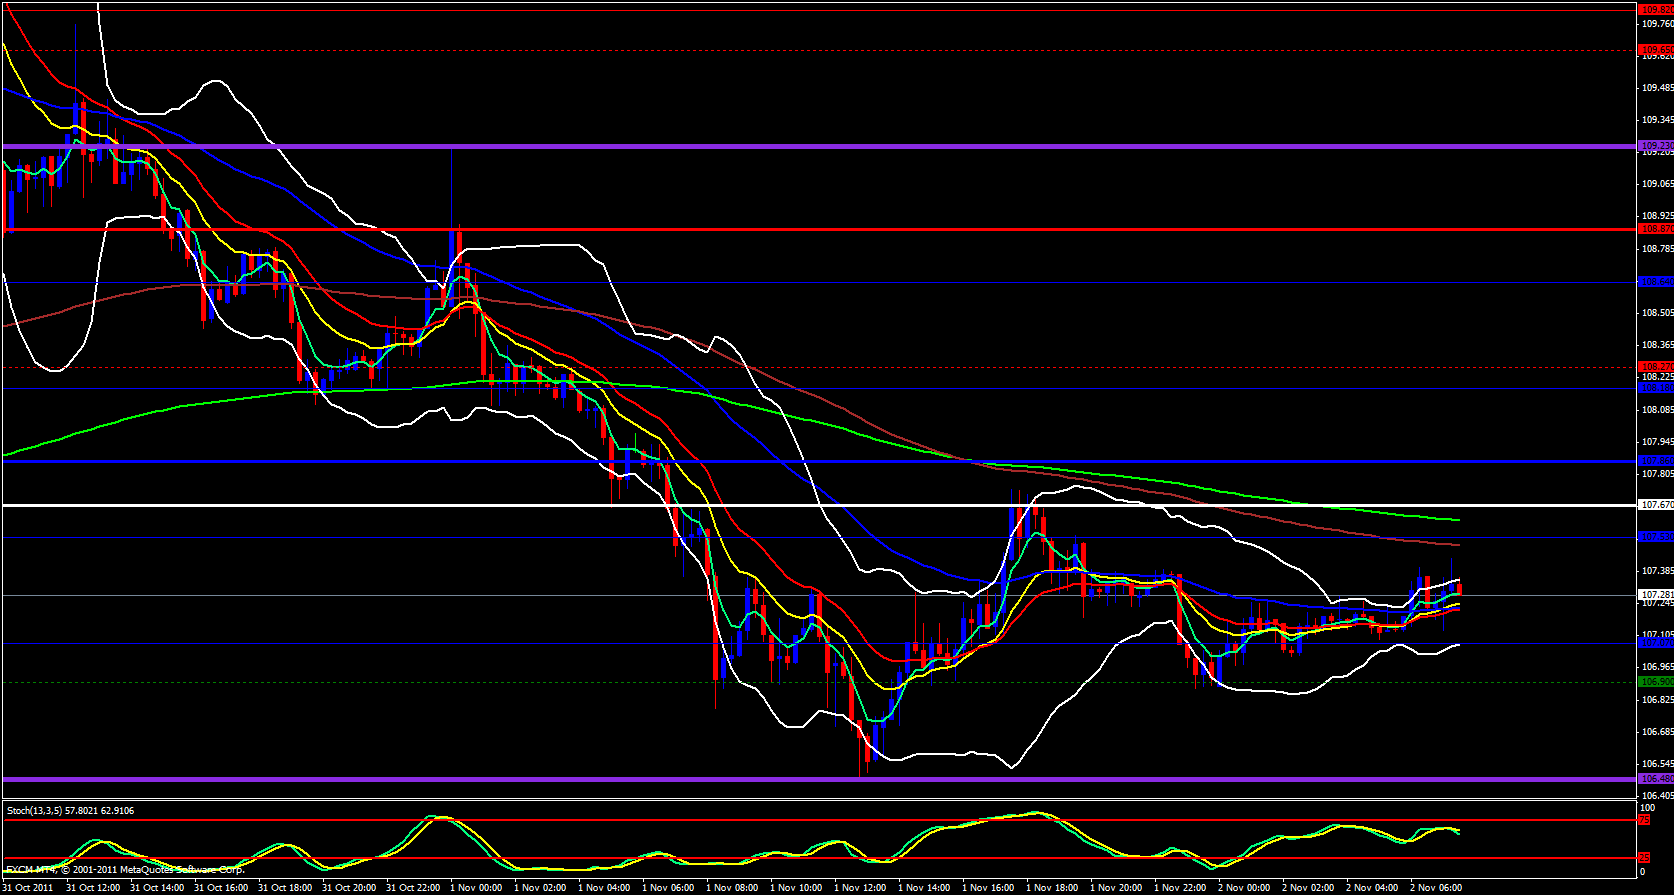Click the red dashed 108.270 price label

point(1655,367)
